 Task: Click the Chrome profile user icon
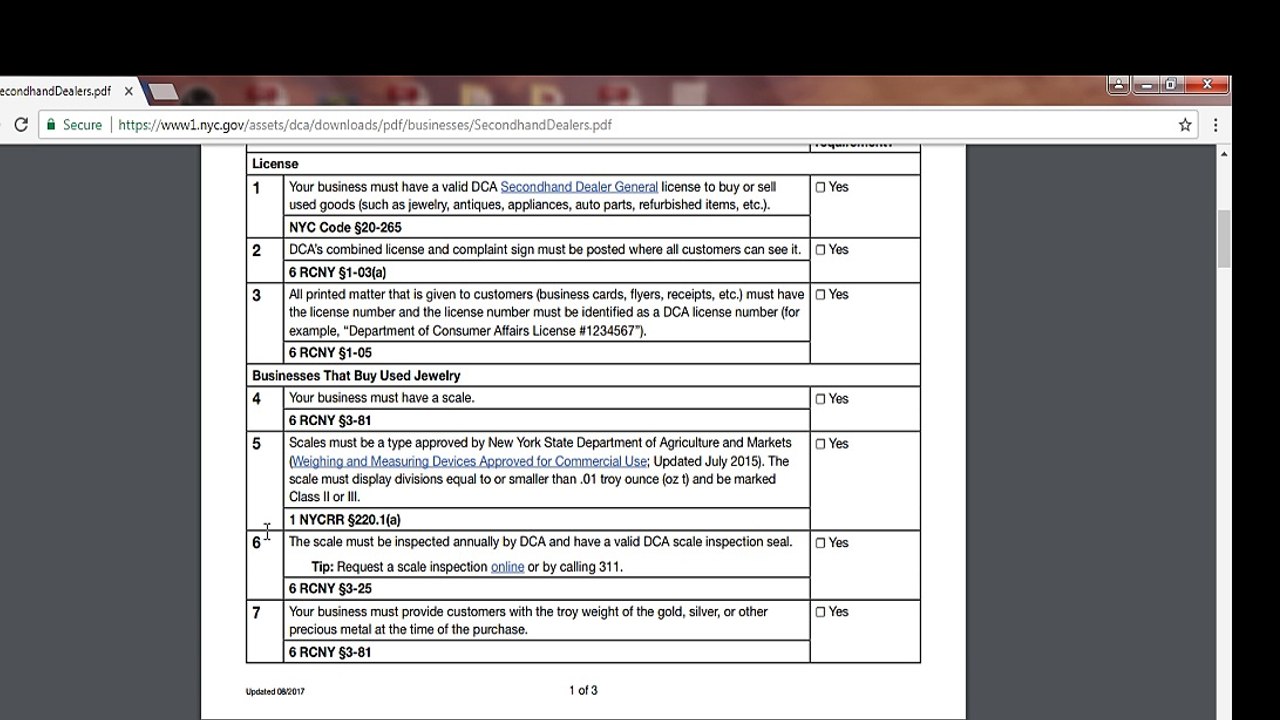[1118, 85]
